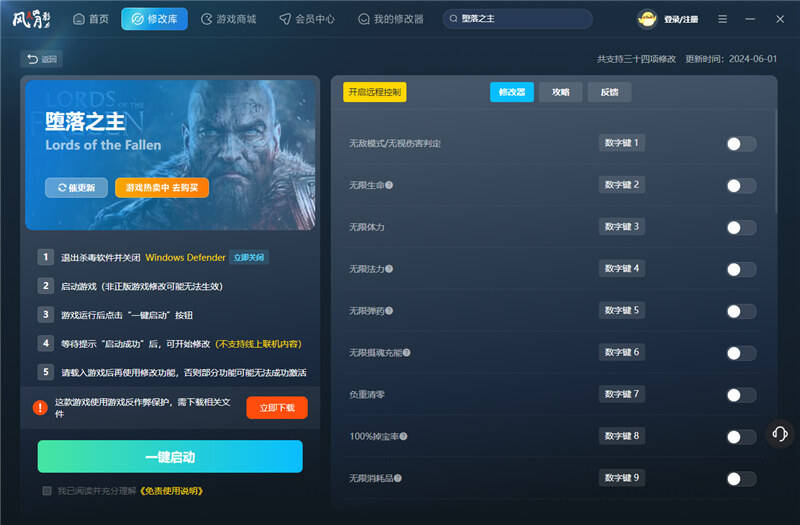Screen dimensions: 800x525
Task: Click the help icon beside 无限生命
Action: (389, 185)
